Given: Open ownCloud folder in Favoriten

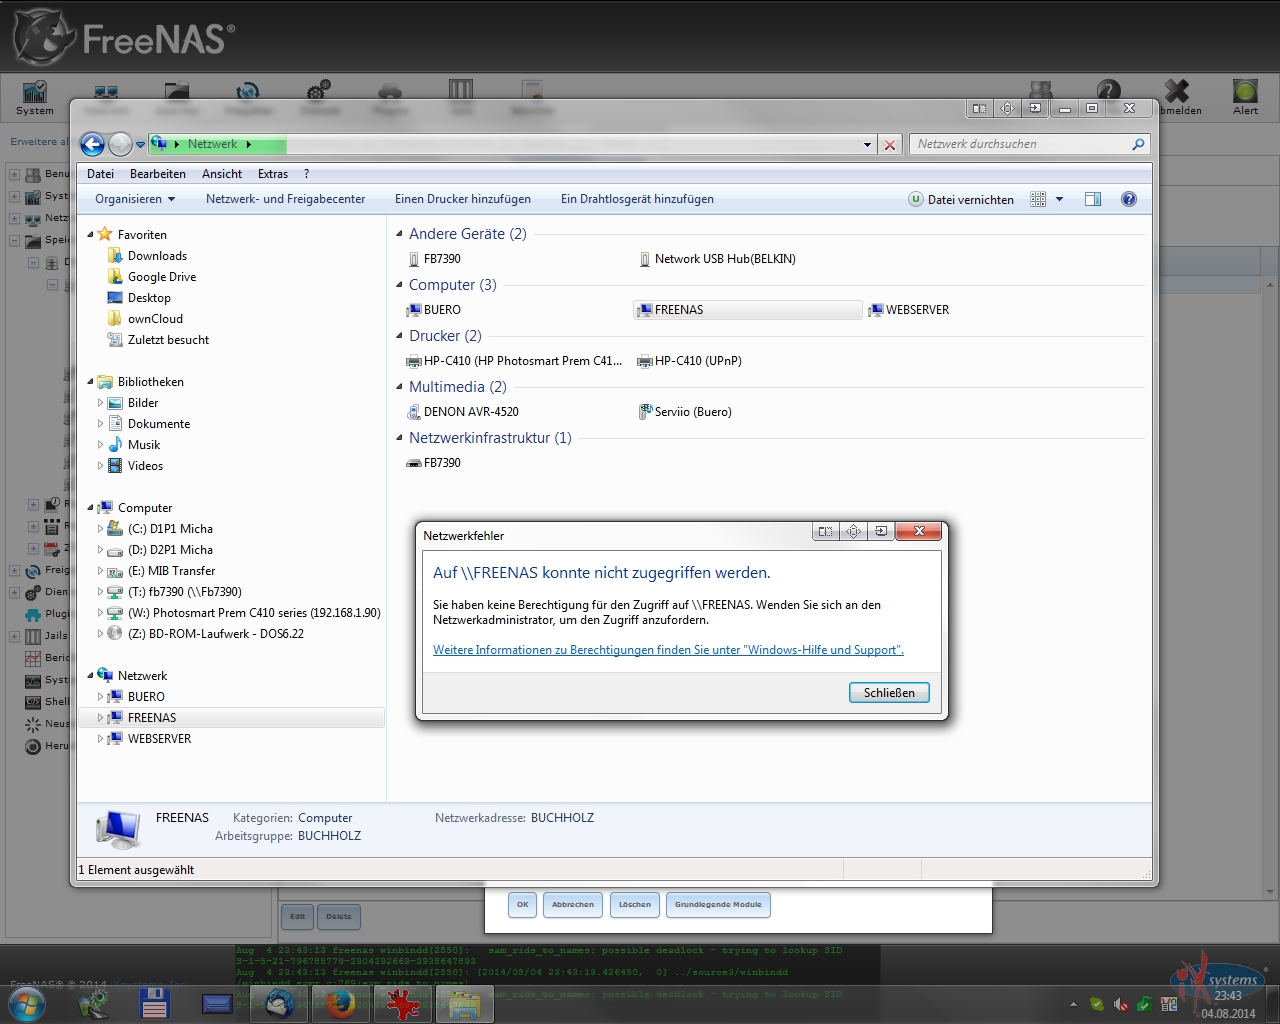Looking at the screenshot, I should tap(155, 319).
